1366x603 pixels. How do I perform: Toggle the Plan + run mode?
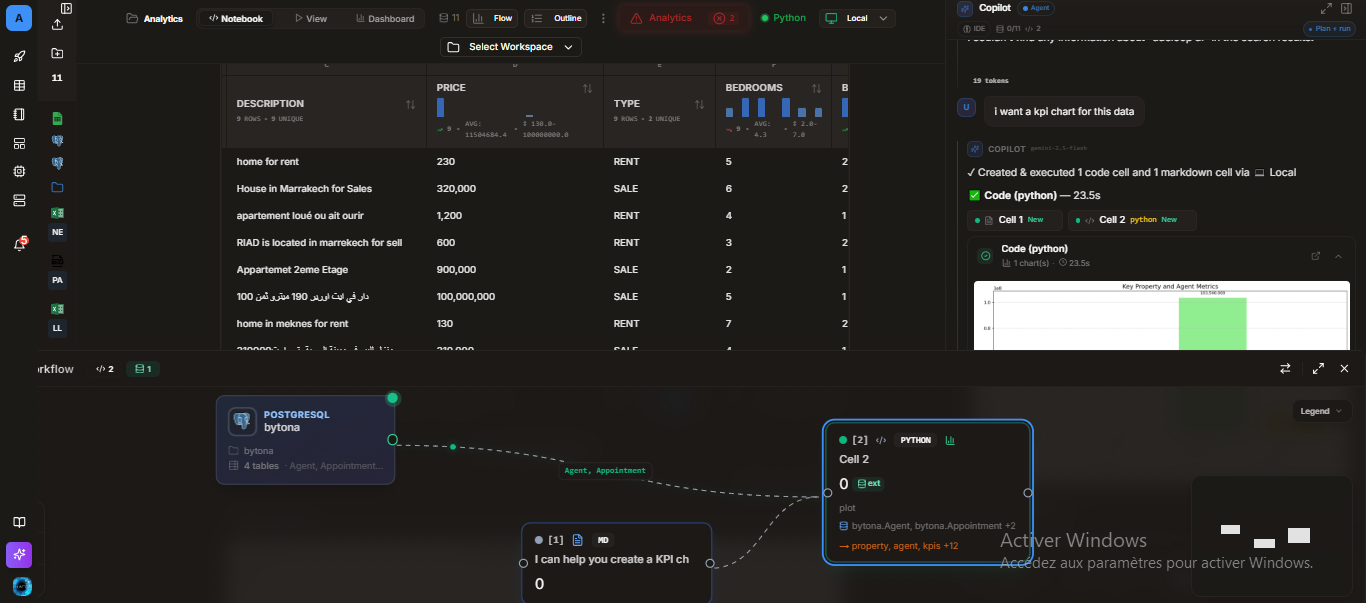[1329, 29]
